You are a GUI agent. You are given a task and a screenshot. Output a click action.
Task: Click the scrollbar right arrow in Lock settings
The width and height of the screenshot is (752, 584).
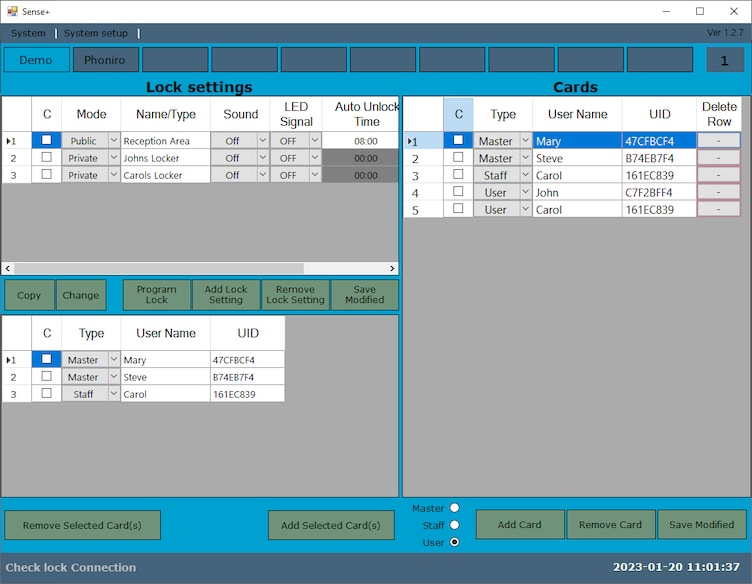pyautogui.click(x=392, y=268)
